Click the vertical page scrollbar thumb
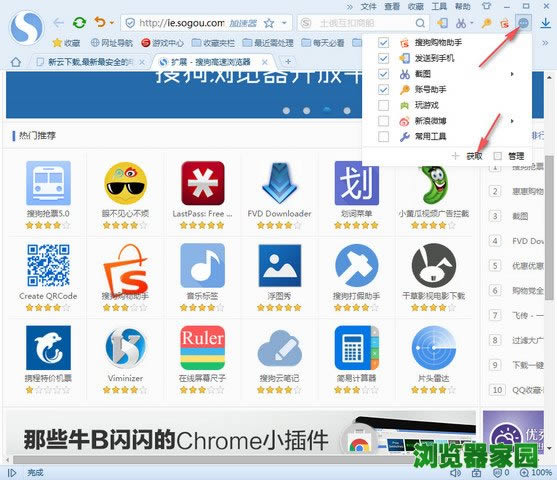557x480 pixels. tap(549, 227)
